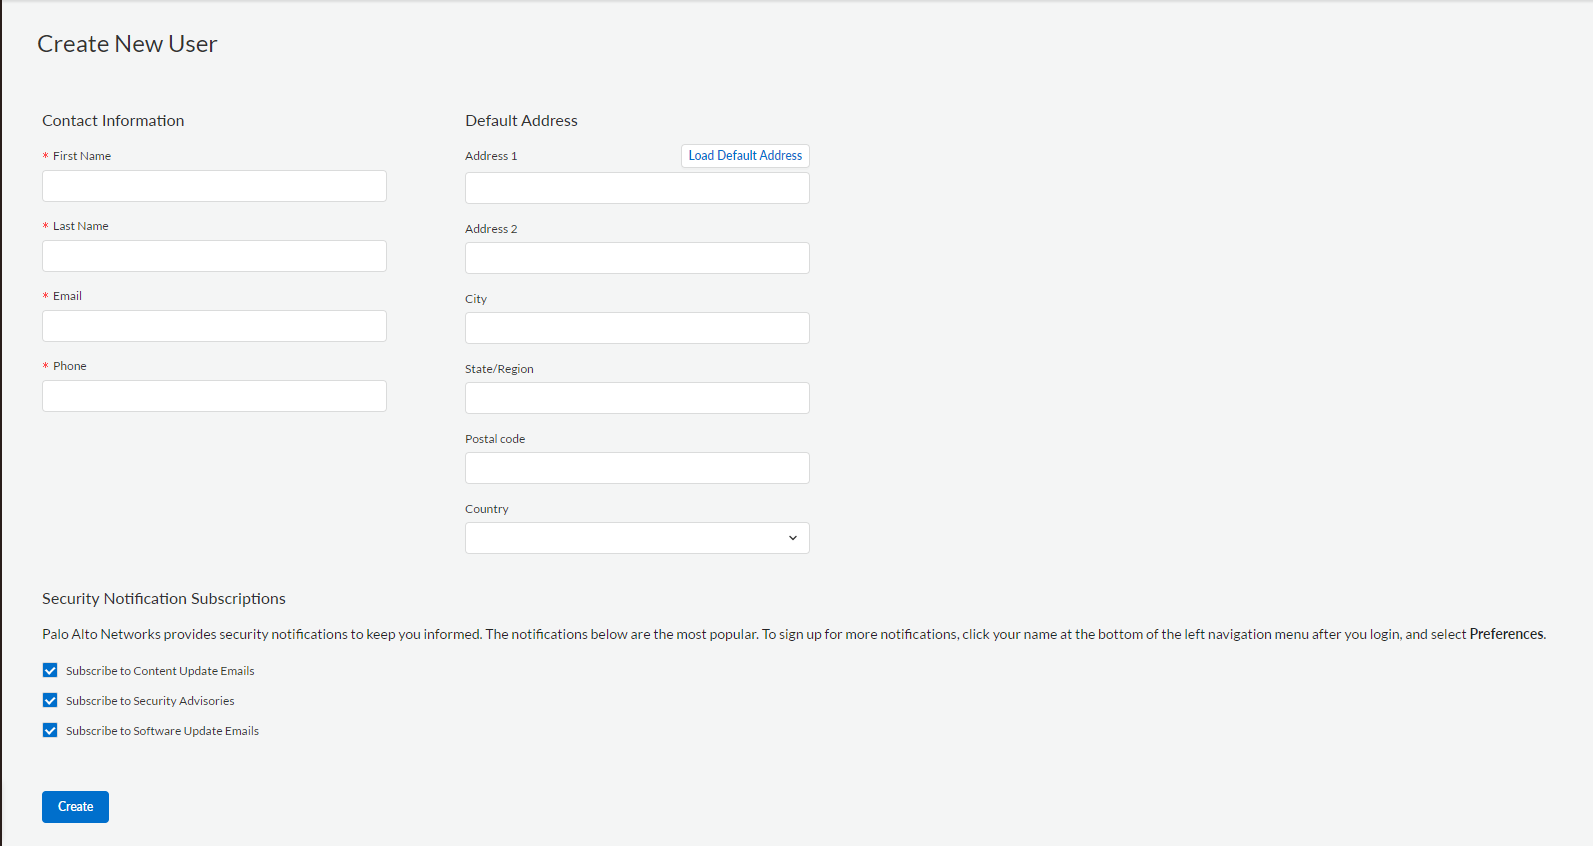The image size is (1593, 846).
Task: Focus the Address 2 input box
Action: pyautogui.click(x=637, y=258)
